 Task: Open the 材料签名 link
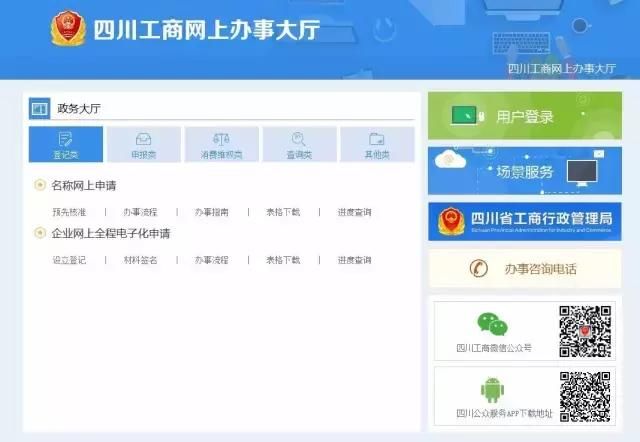tap(140, 260)
